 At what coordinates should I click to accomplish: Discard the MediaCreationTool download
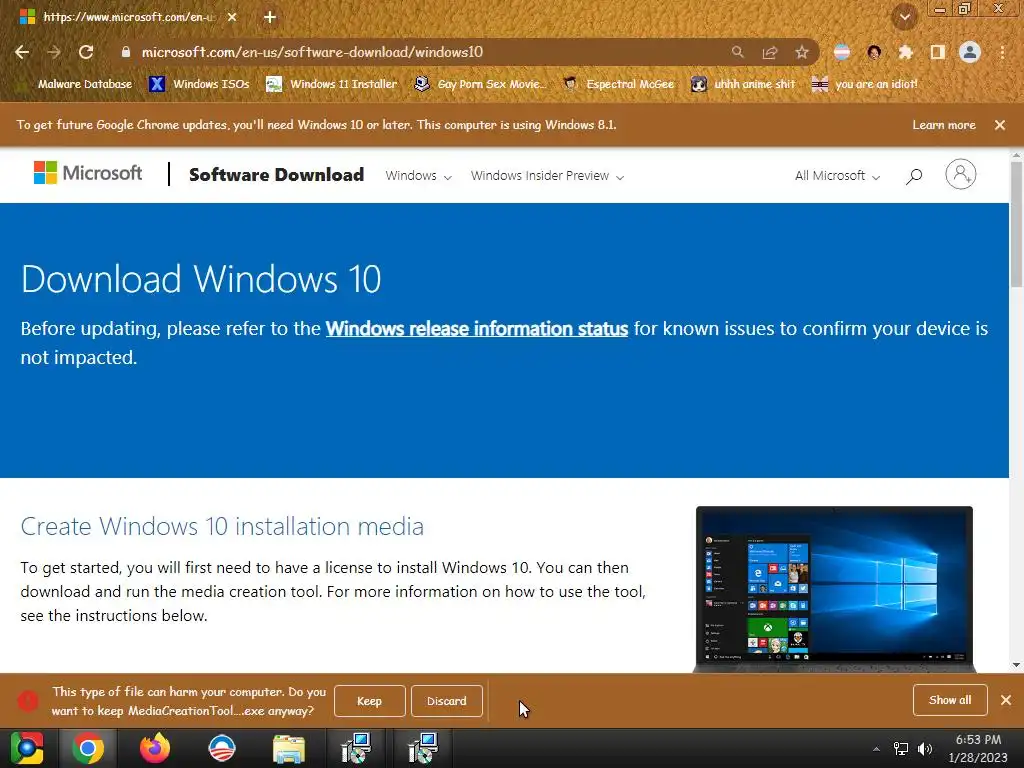tap(447, 701)
